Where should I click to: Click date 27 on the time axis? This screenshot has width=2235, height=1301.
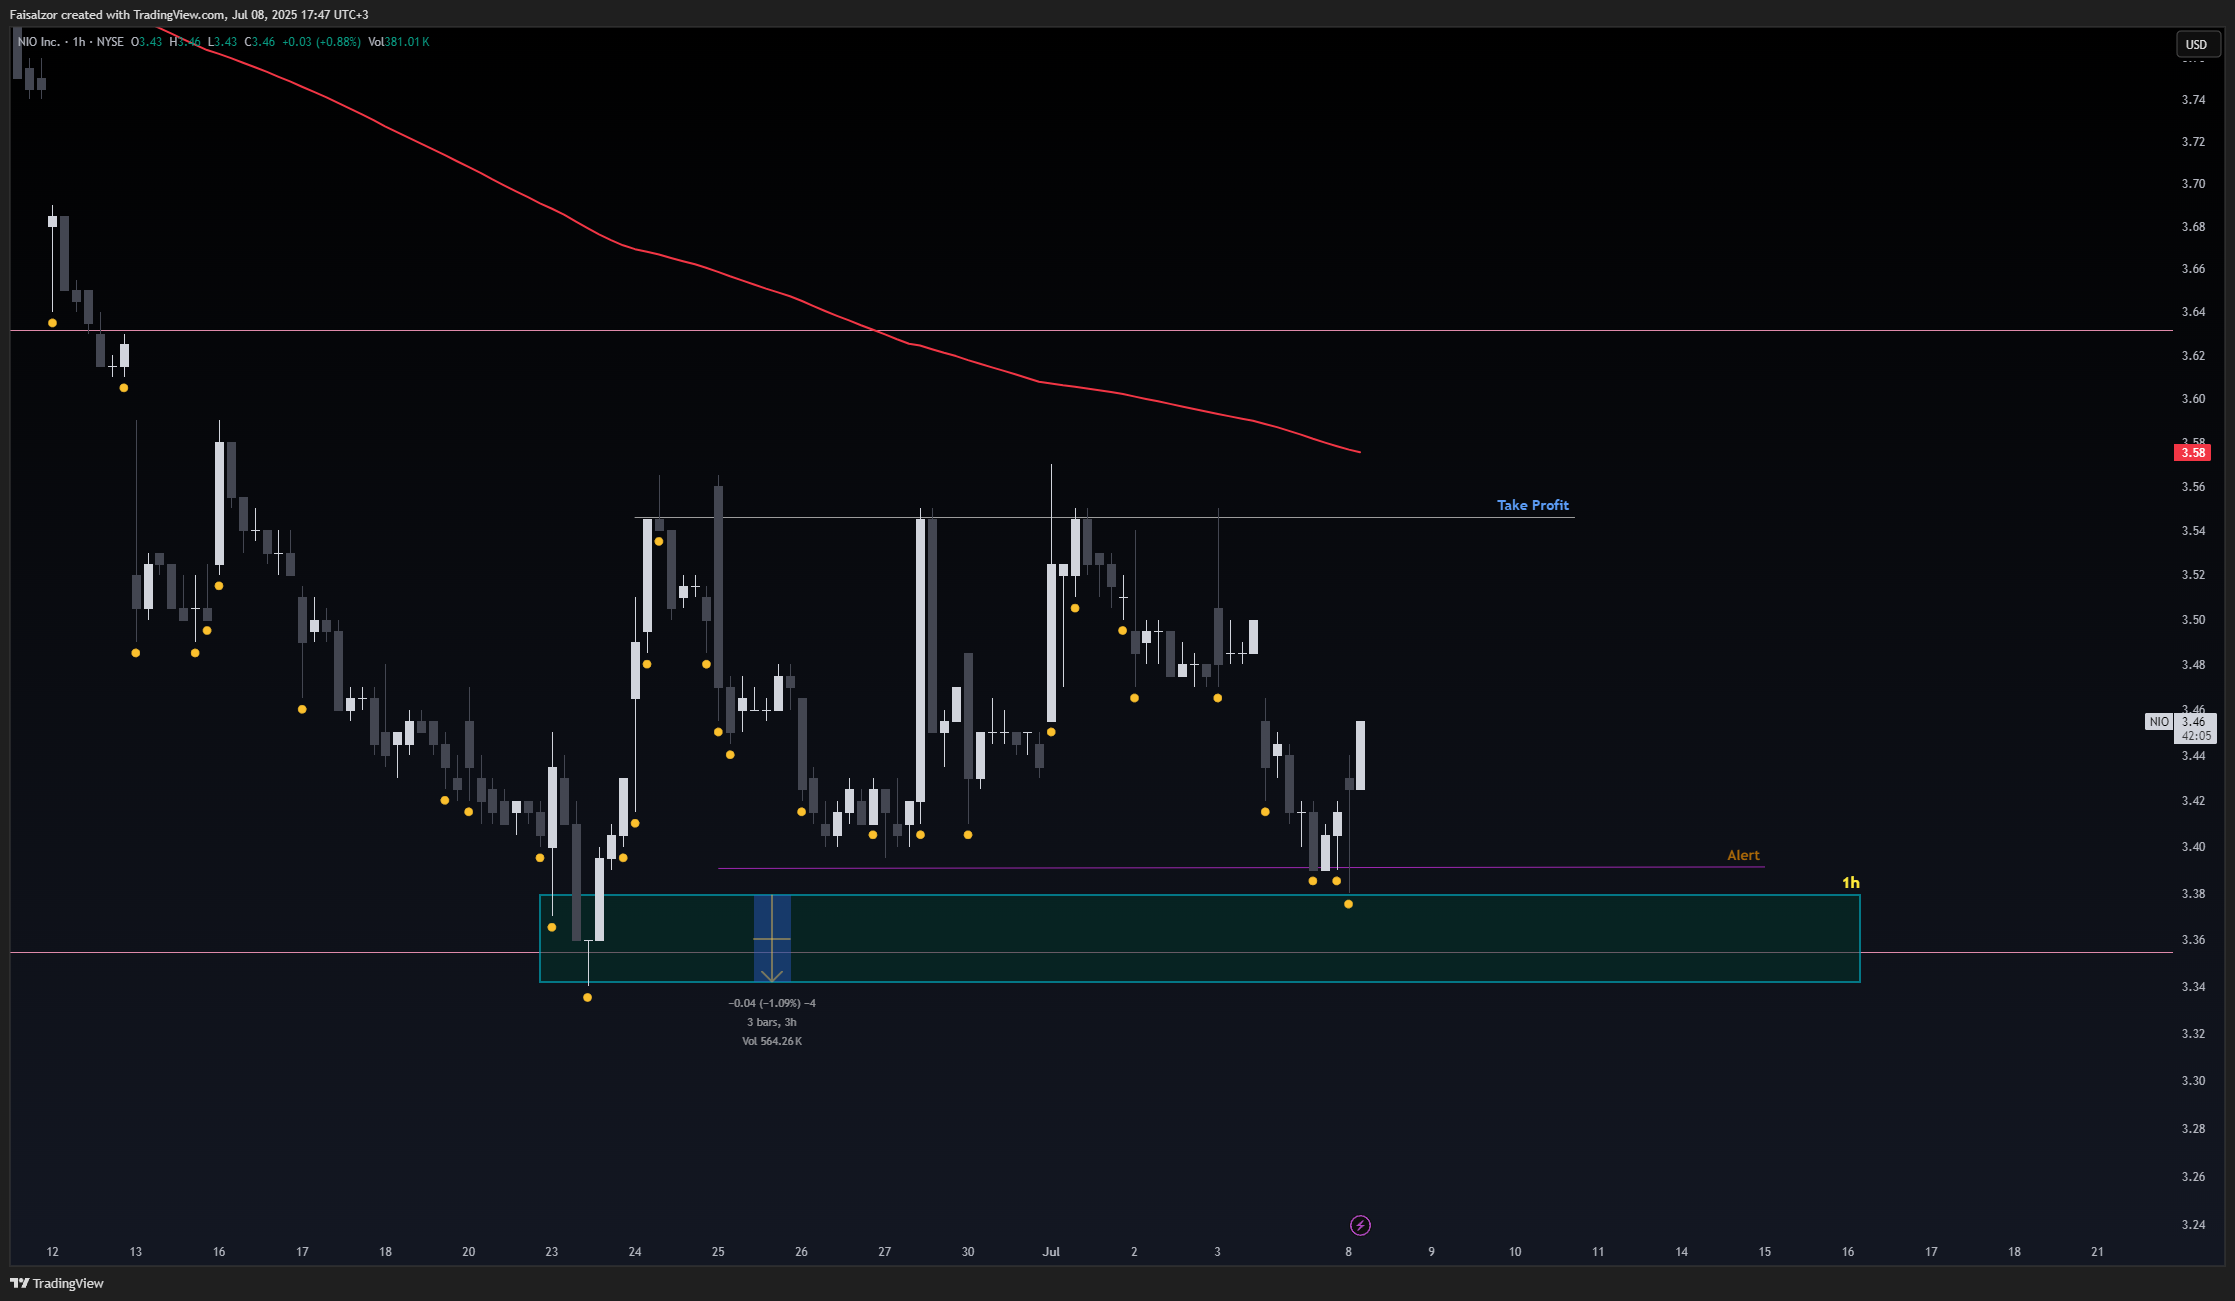(884, 1251)
